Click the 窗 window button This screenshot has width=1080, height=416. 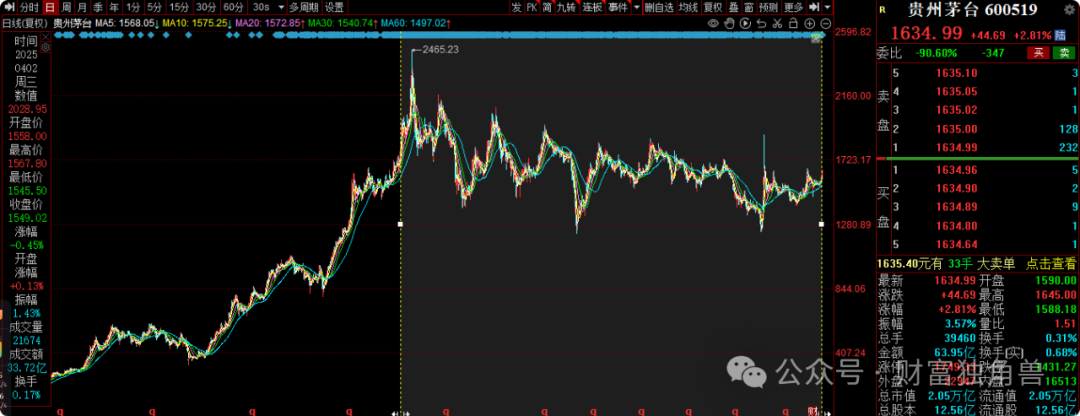(749, 7)
